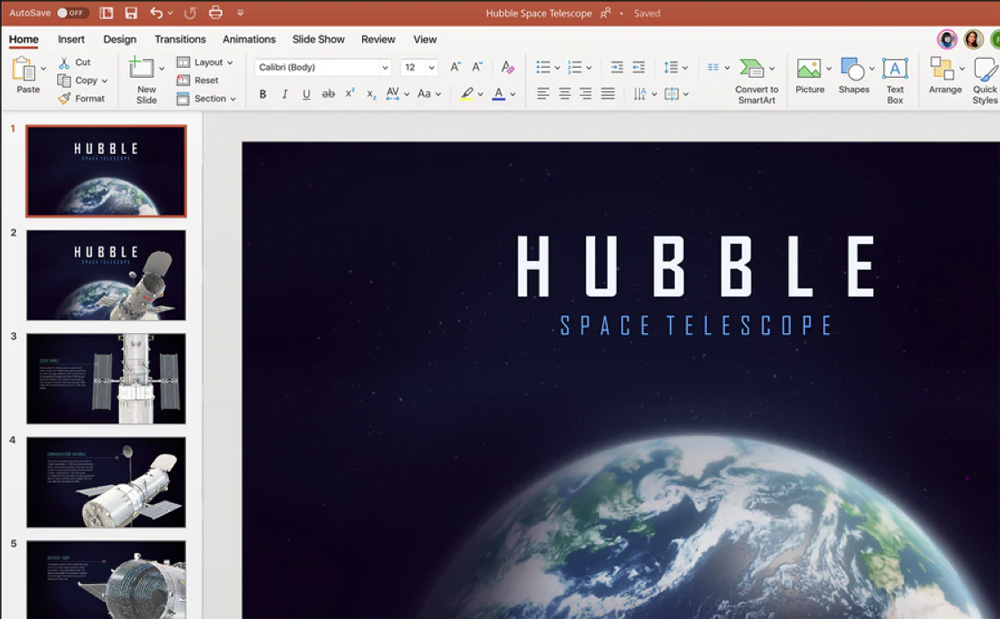The height and width of the screenshot is (619, 1000).
Task: Toggle Strikethrough formatting
Action: coord(328,94)
